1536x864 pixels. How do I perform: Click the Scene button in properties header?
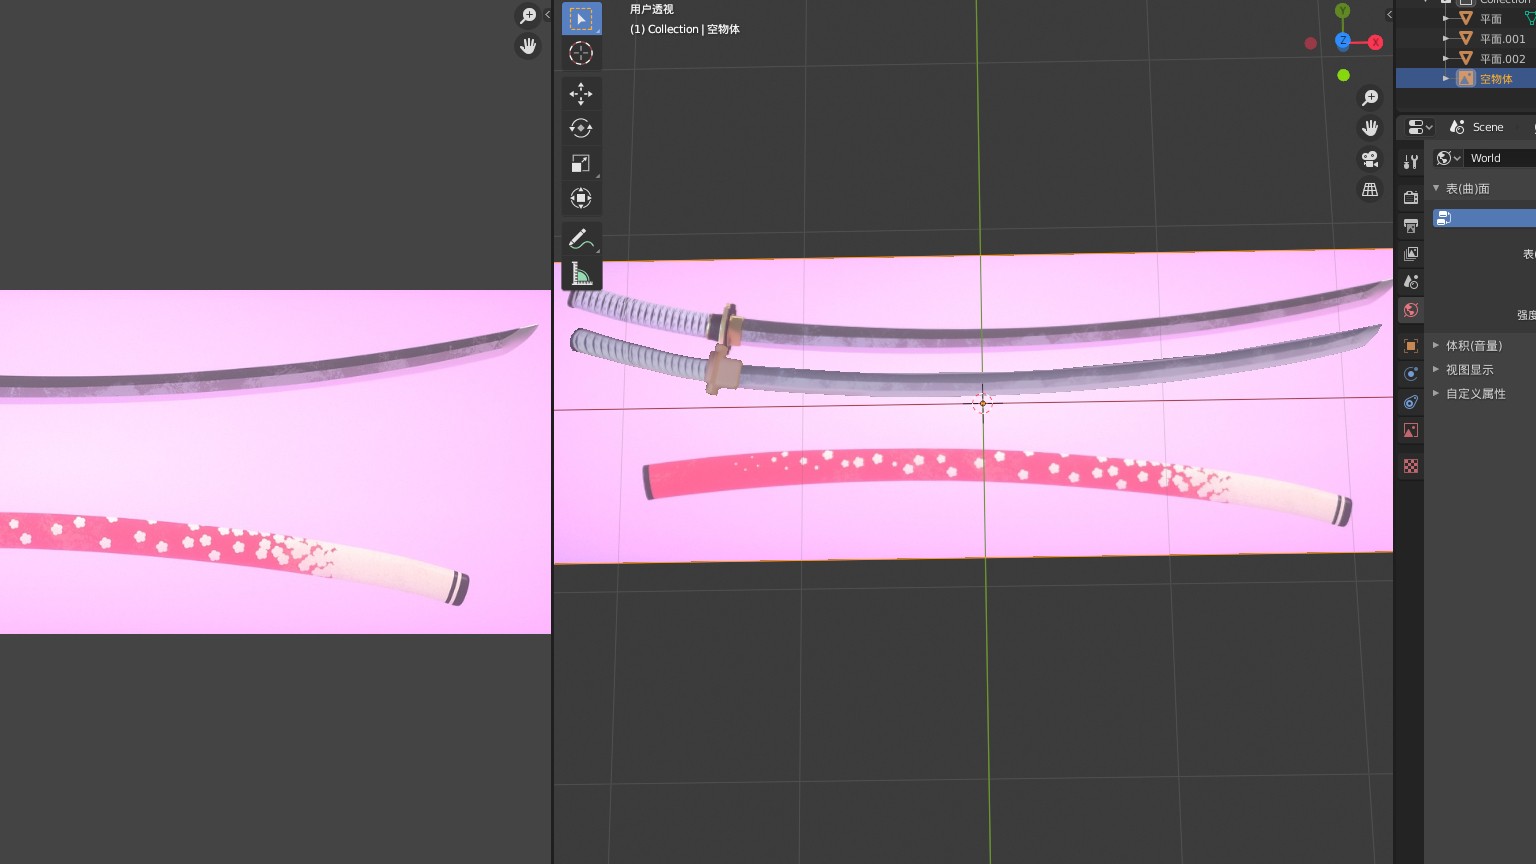coord(1478,127)
